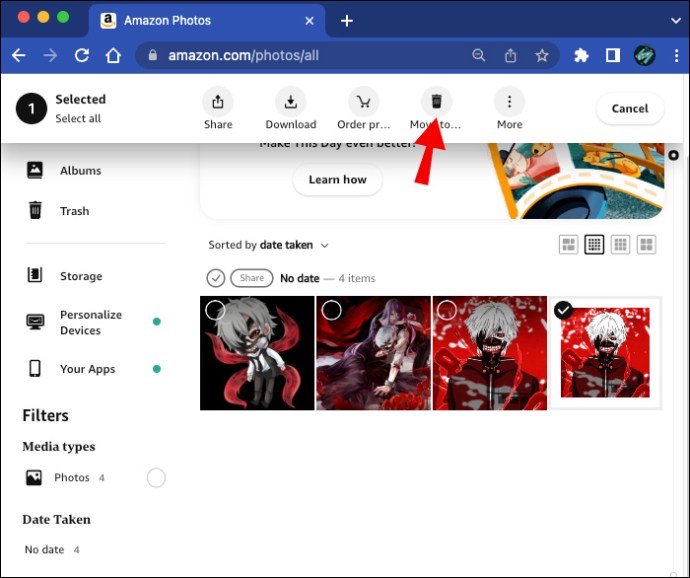Select the first chibi character photo checkbox
This screenshot has height=578, width=690.
[215, 310]
